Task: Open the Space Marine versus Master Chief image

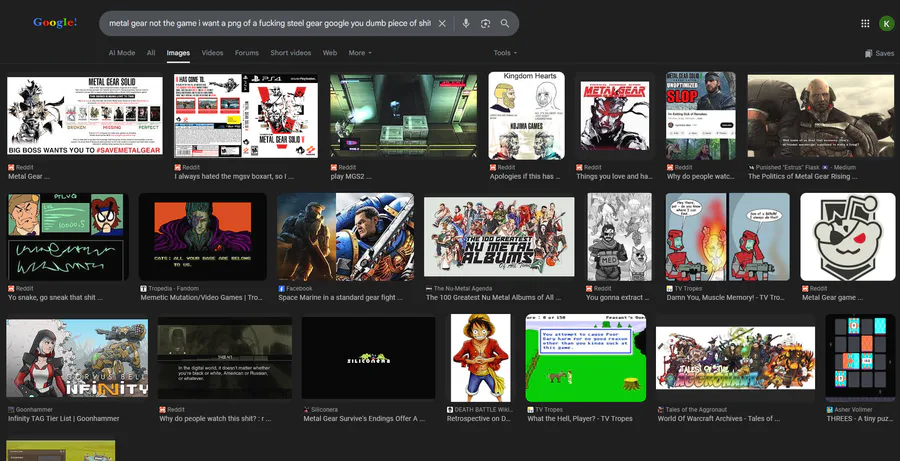Action: coord(346,237)
